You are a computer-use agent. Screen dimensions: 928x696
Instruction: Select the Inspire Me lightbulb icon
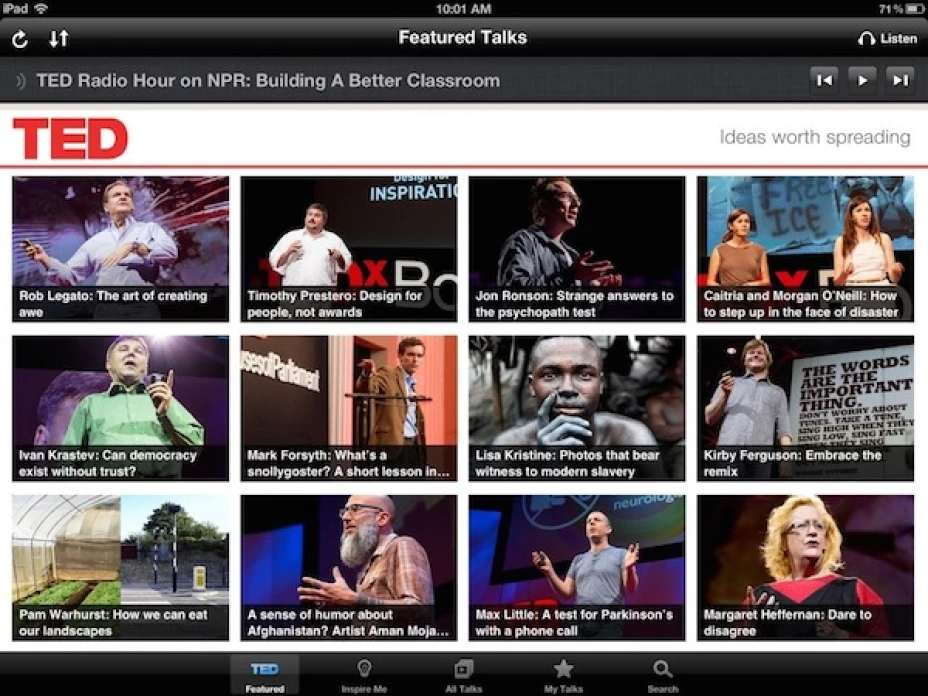point(364,670)
